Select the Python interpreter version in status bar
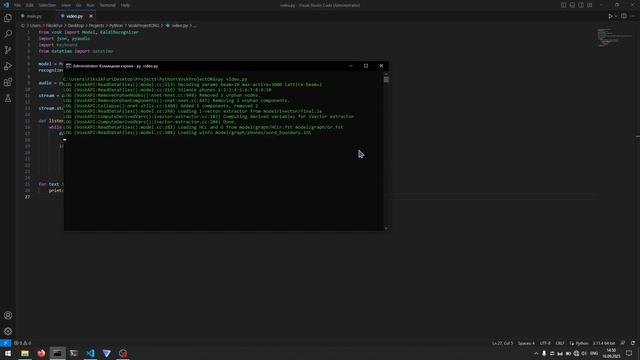640x360 pixels. point(604,343)
